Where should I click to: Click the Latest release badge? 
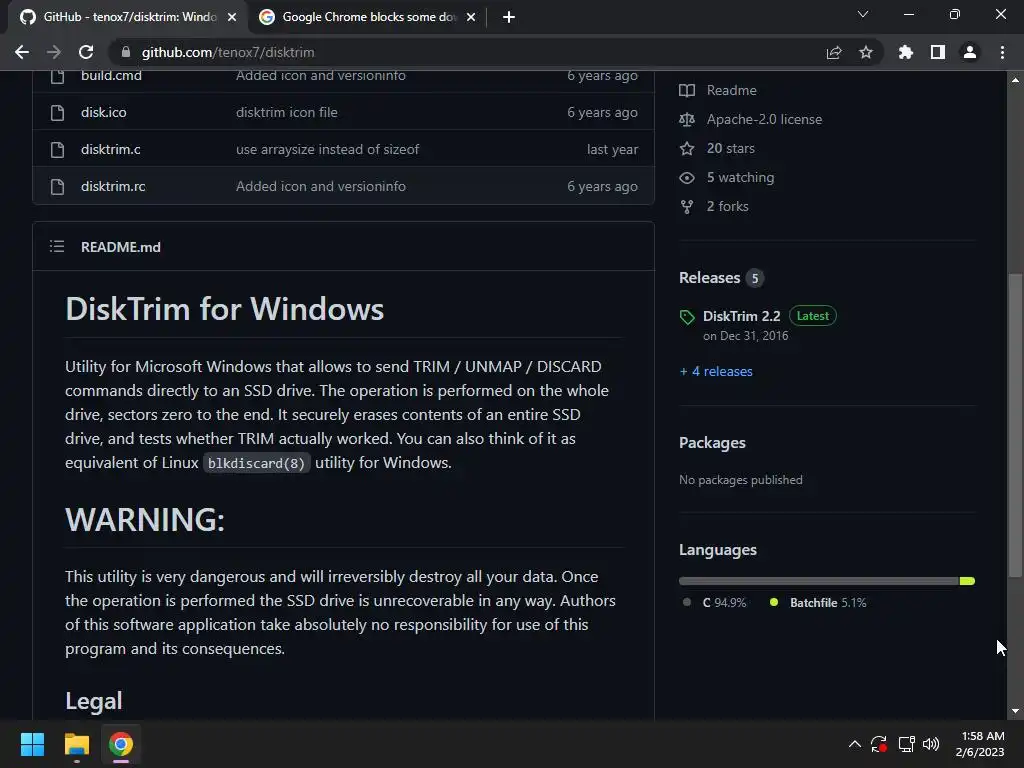812,316
